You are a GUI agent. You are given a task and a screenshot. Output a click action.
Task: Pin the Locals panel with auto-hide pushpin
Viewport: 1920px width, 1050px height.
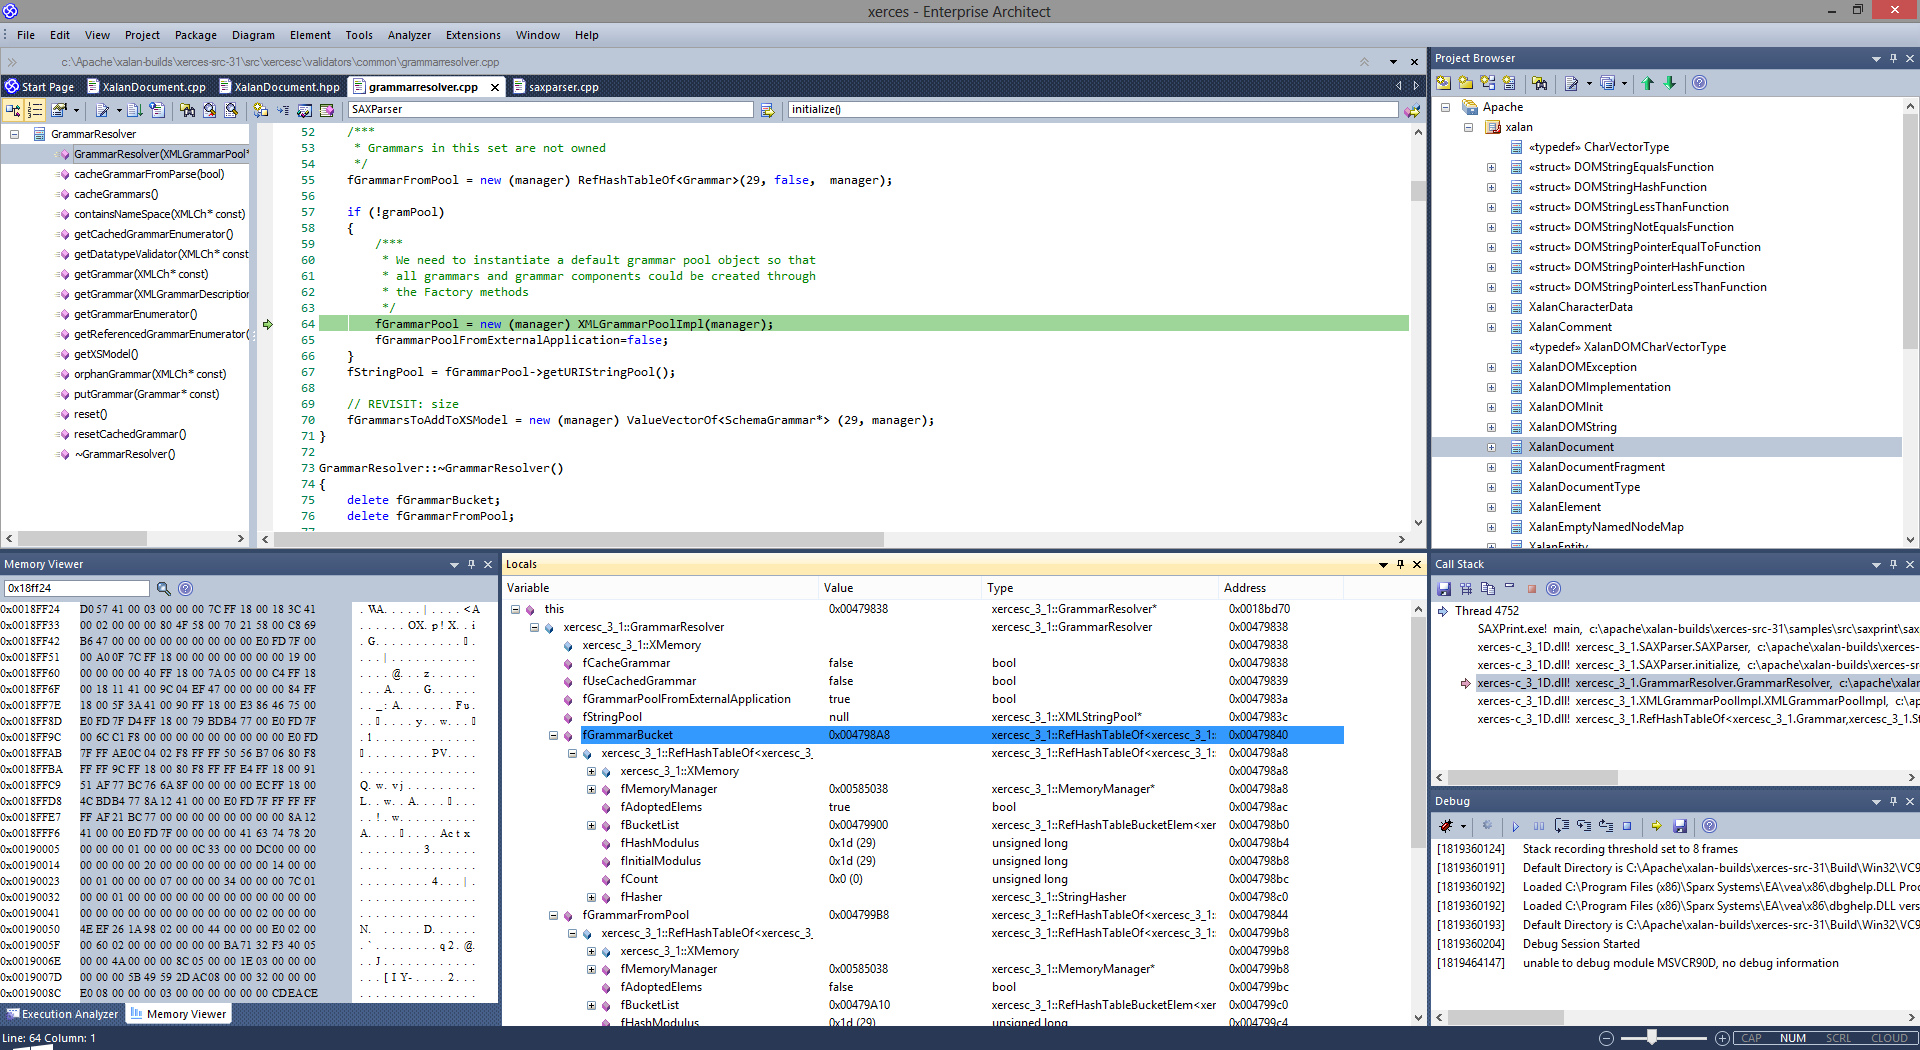1400,564
